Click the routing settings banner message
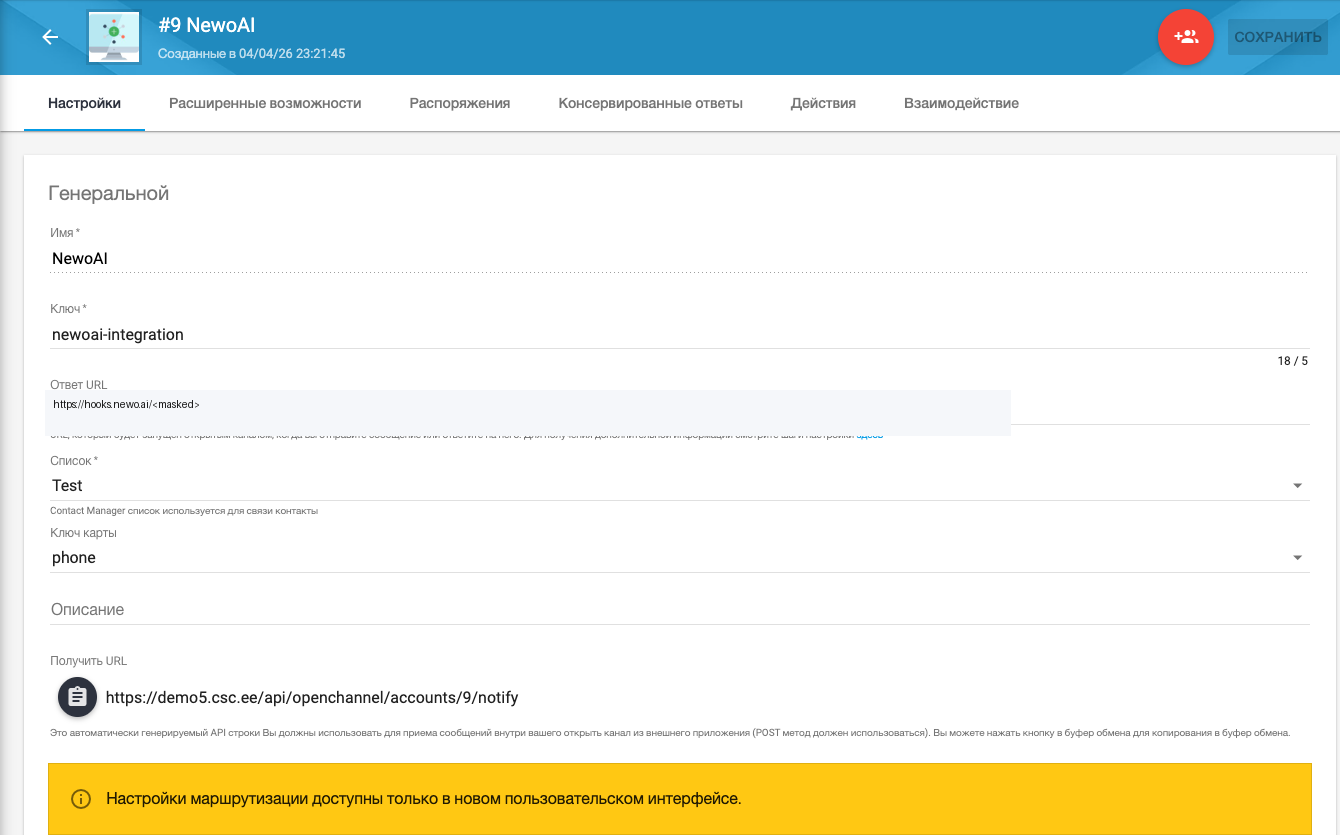The image size is (1340, 835). (424, 800)
